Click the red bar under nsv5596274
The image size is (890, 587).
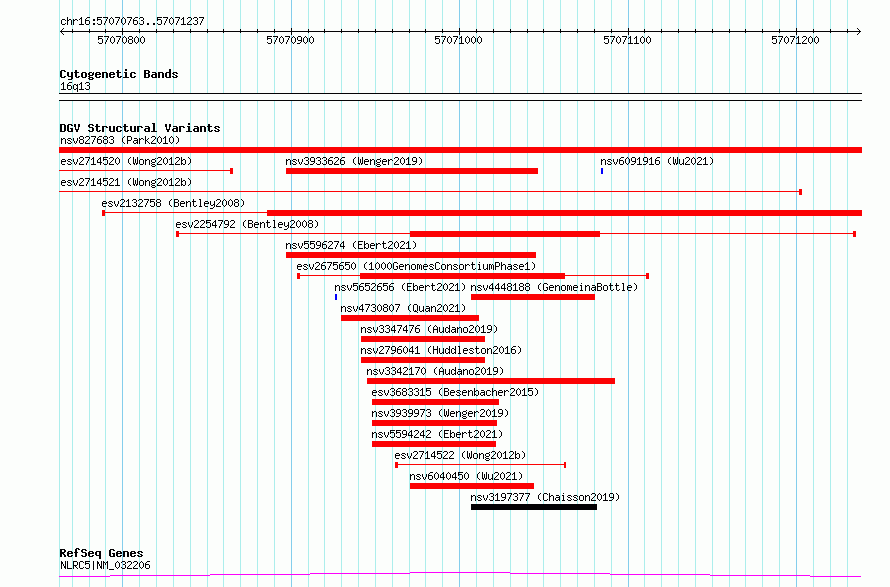(410, 255)
